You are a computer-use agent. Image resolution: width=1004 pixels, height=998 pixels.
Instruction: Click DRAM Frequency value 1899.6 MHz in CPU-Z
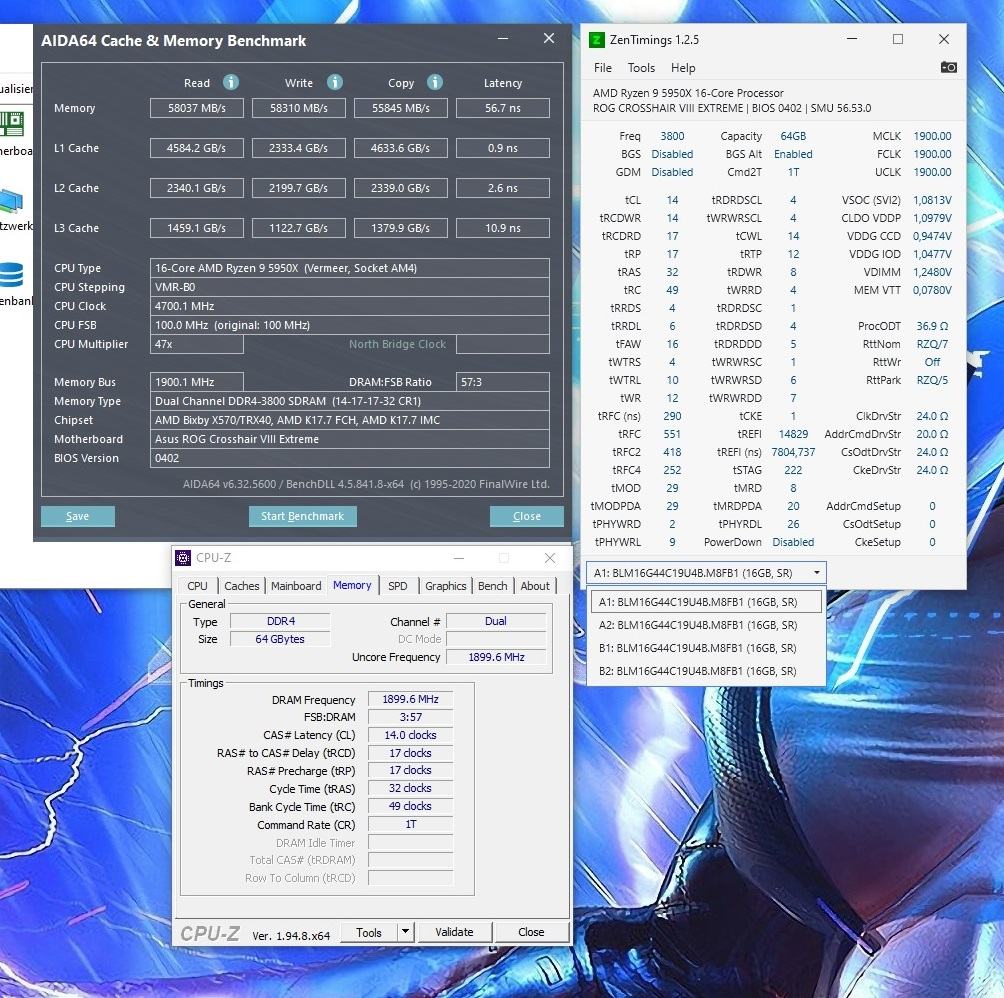pos(410,699)
